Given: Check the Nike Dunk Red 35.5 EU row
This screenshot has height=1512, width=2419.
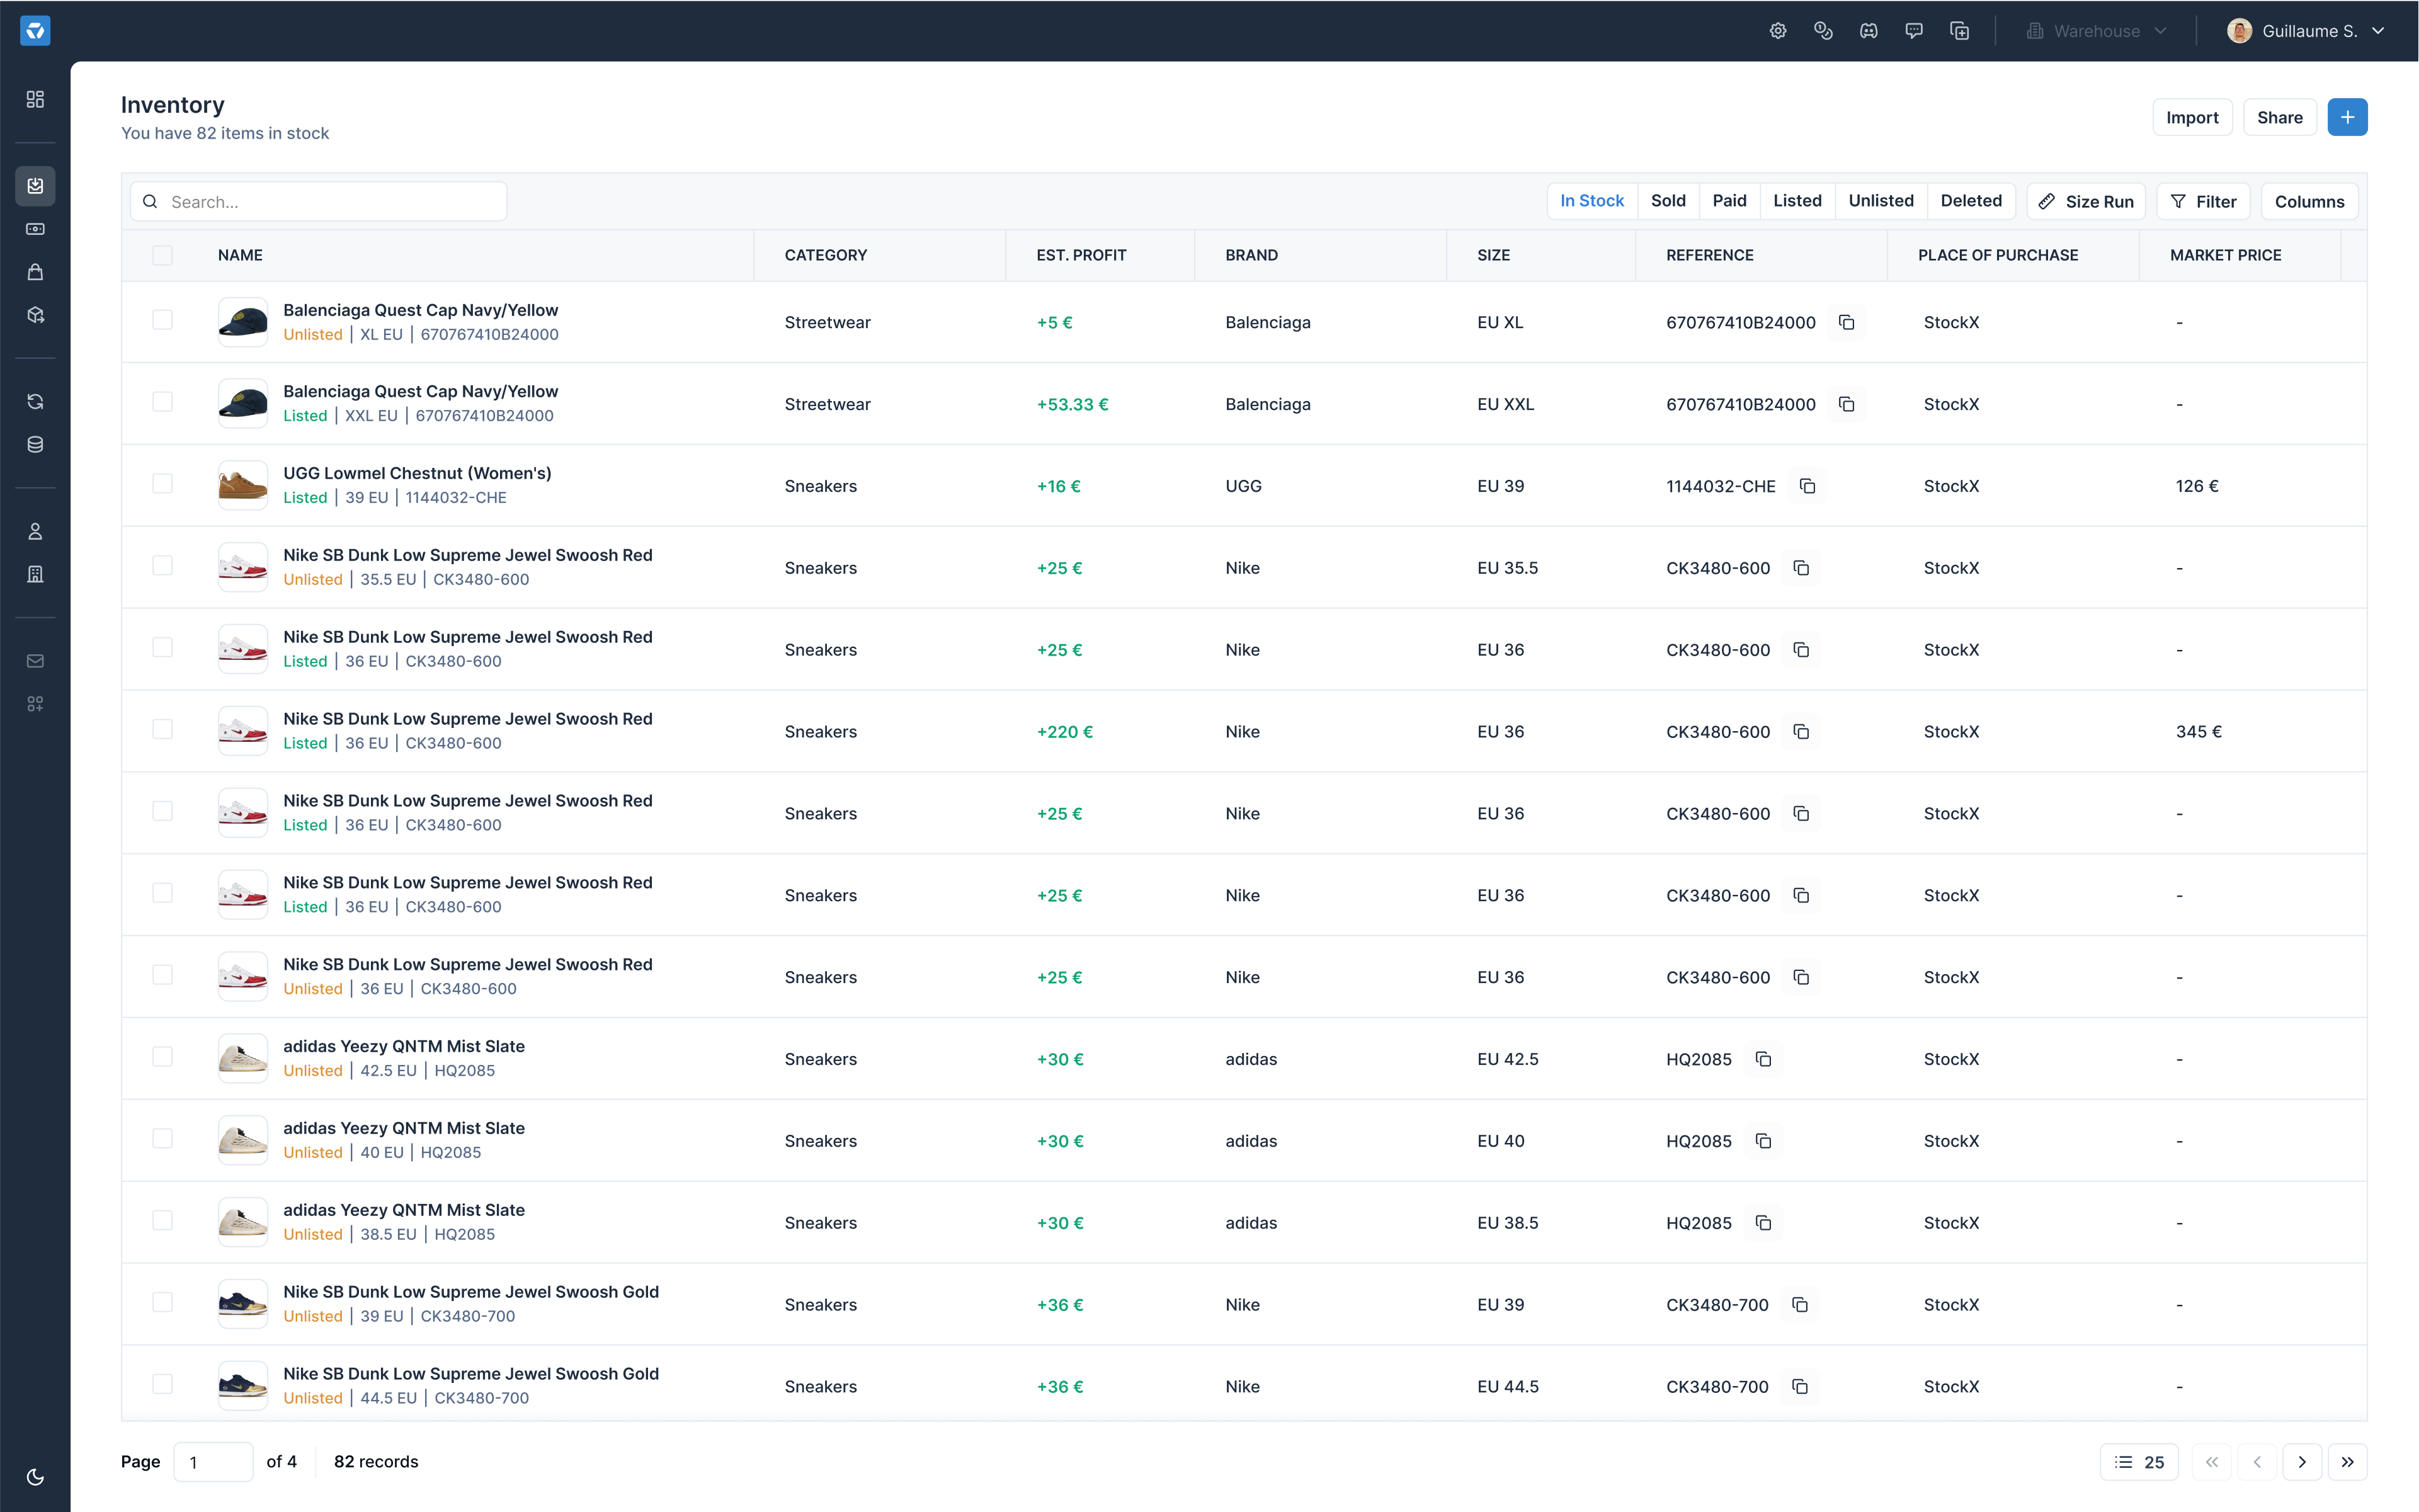Looking at the screenshot, I should (162, 566).
